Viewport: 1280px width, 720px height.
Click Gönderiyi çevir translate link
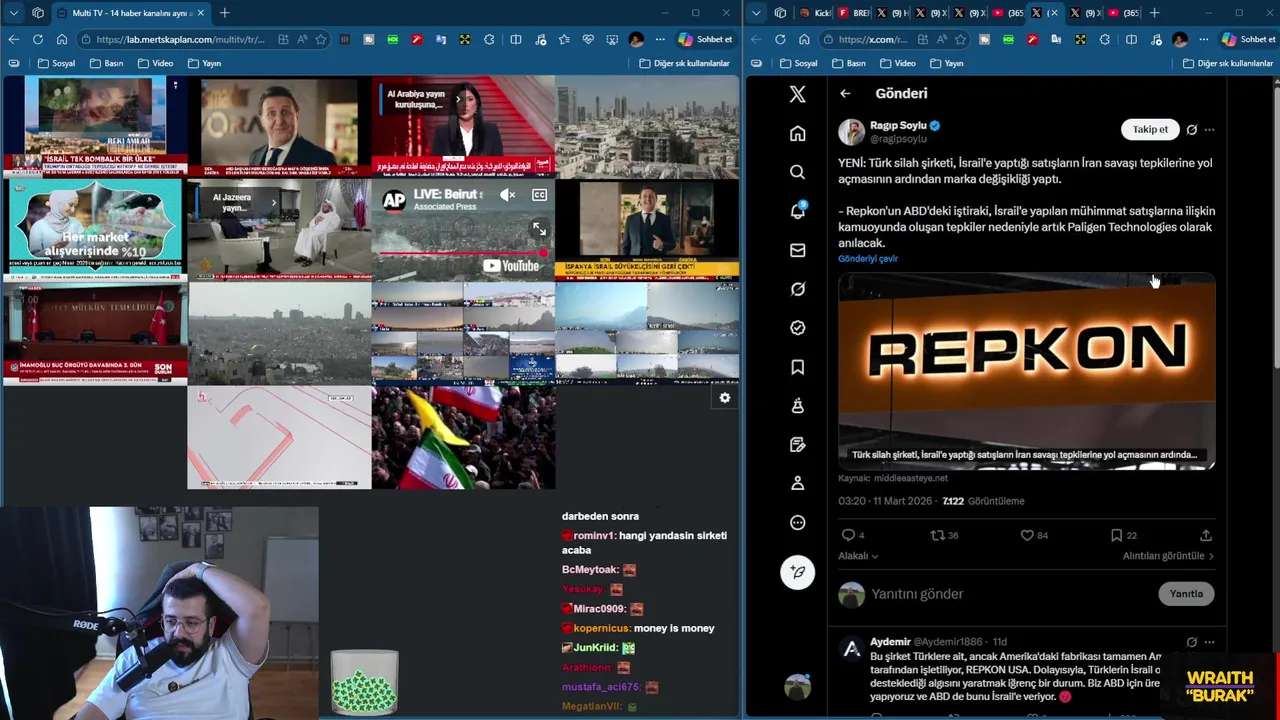868,259
